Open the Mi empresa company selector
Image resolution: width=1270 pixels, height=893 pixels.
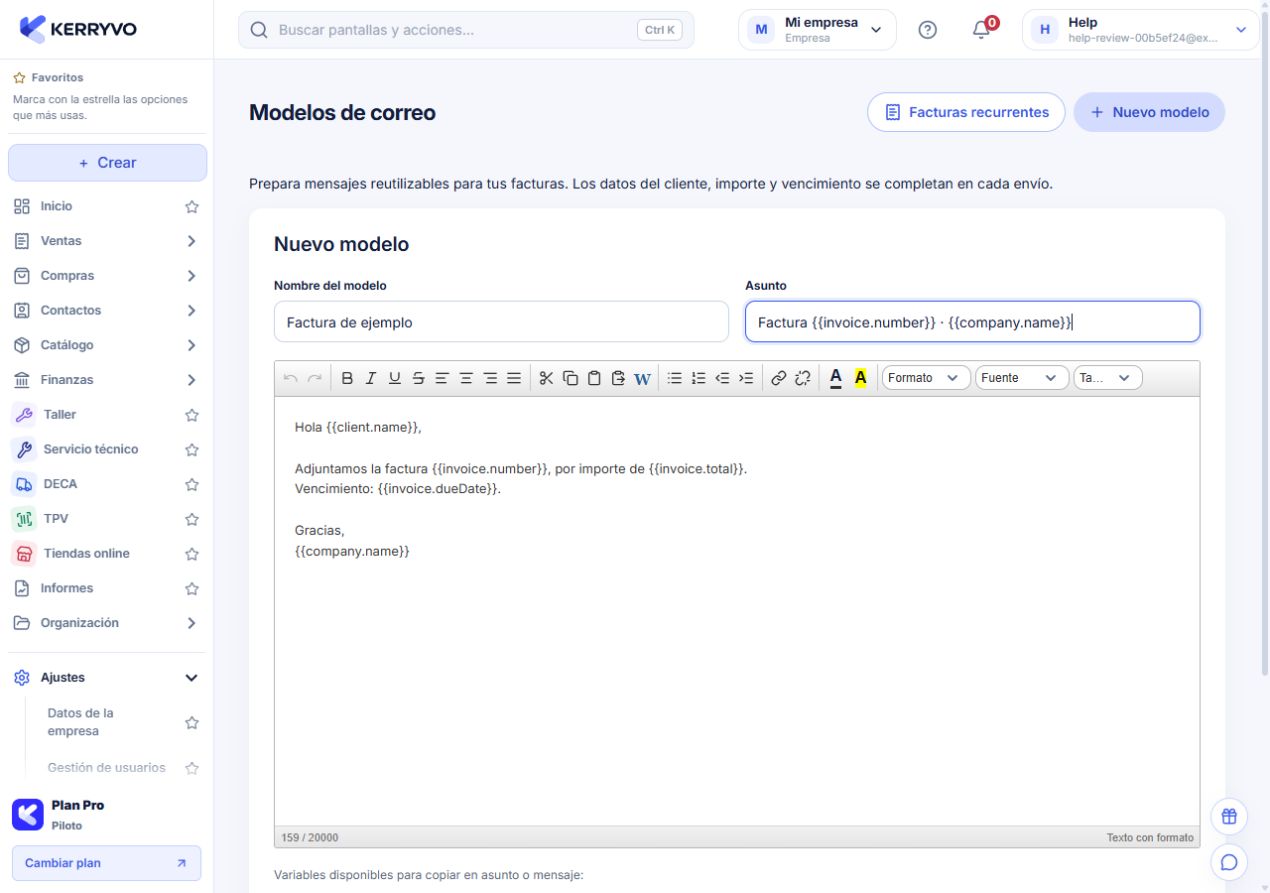click(817, 30)
